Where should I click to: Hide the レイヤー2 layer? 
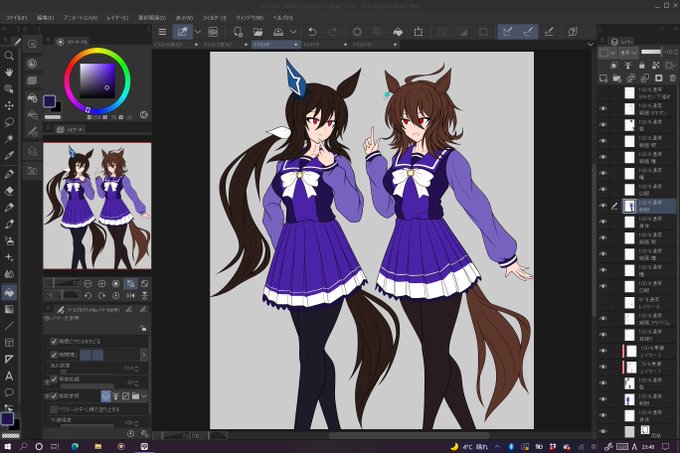coord(603,351)
